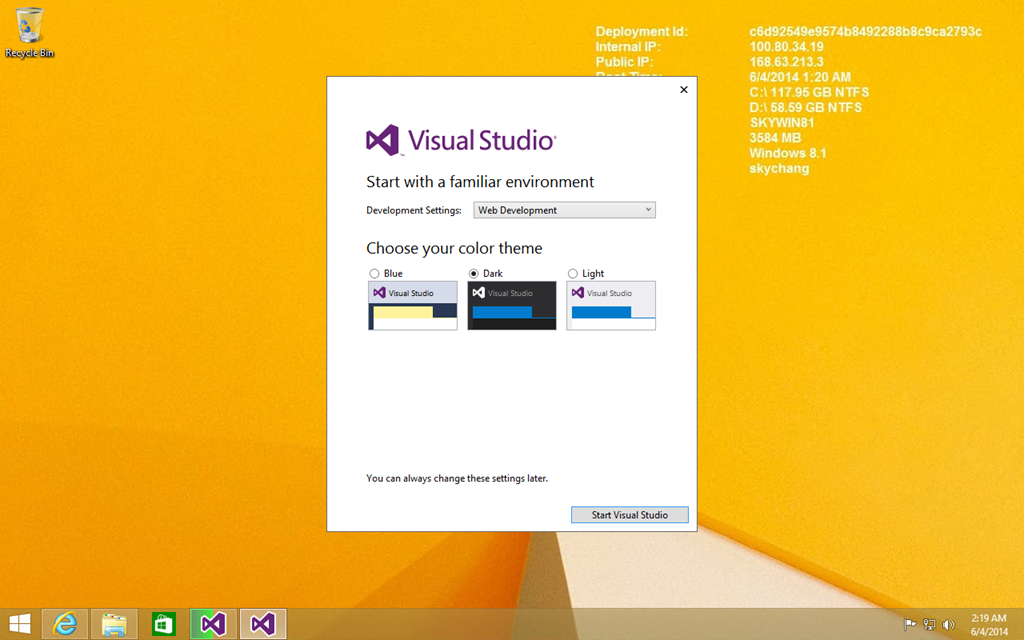Click the Blue theme preview thumbnail

413,306
